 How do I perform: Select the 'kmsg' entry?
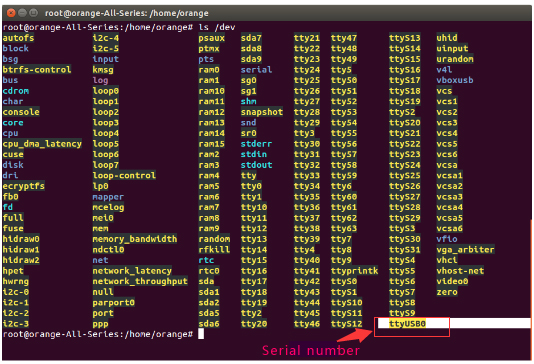103,69
